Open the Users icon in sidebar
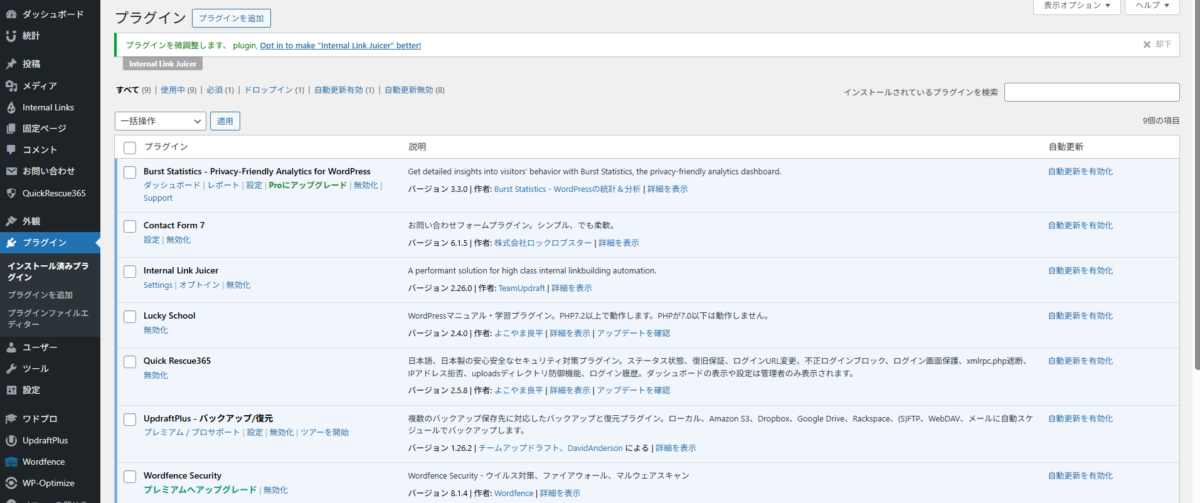 [x=10, y=348]
